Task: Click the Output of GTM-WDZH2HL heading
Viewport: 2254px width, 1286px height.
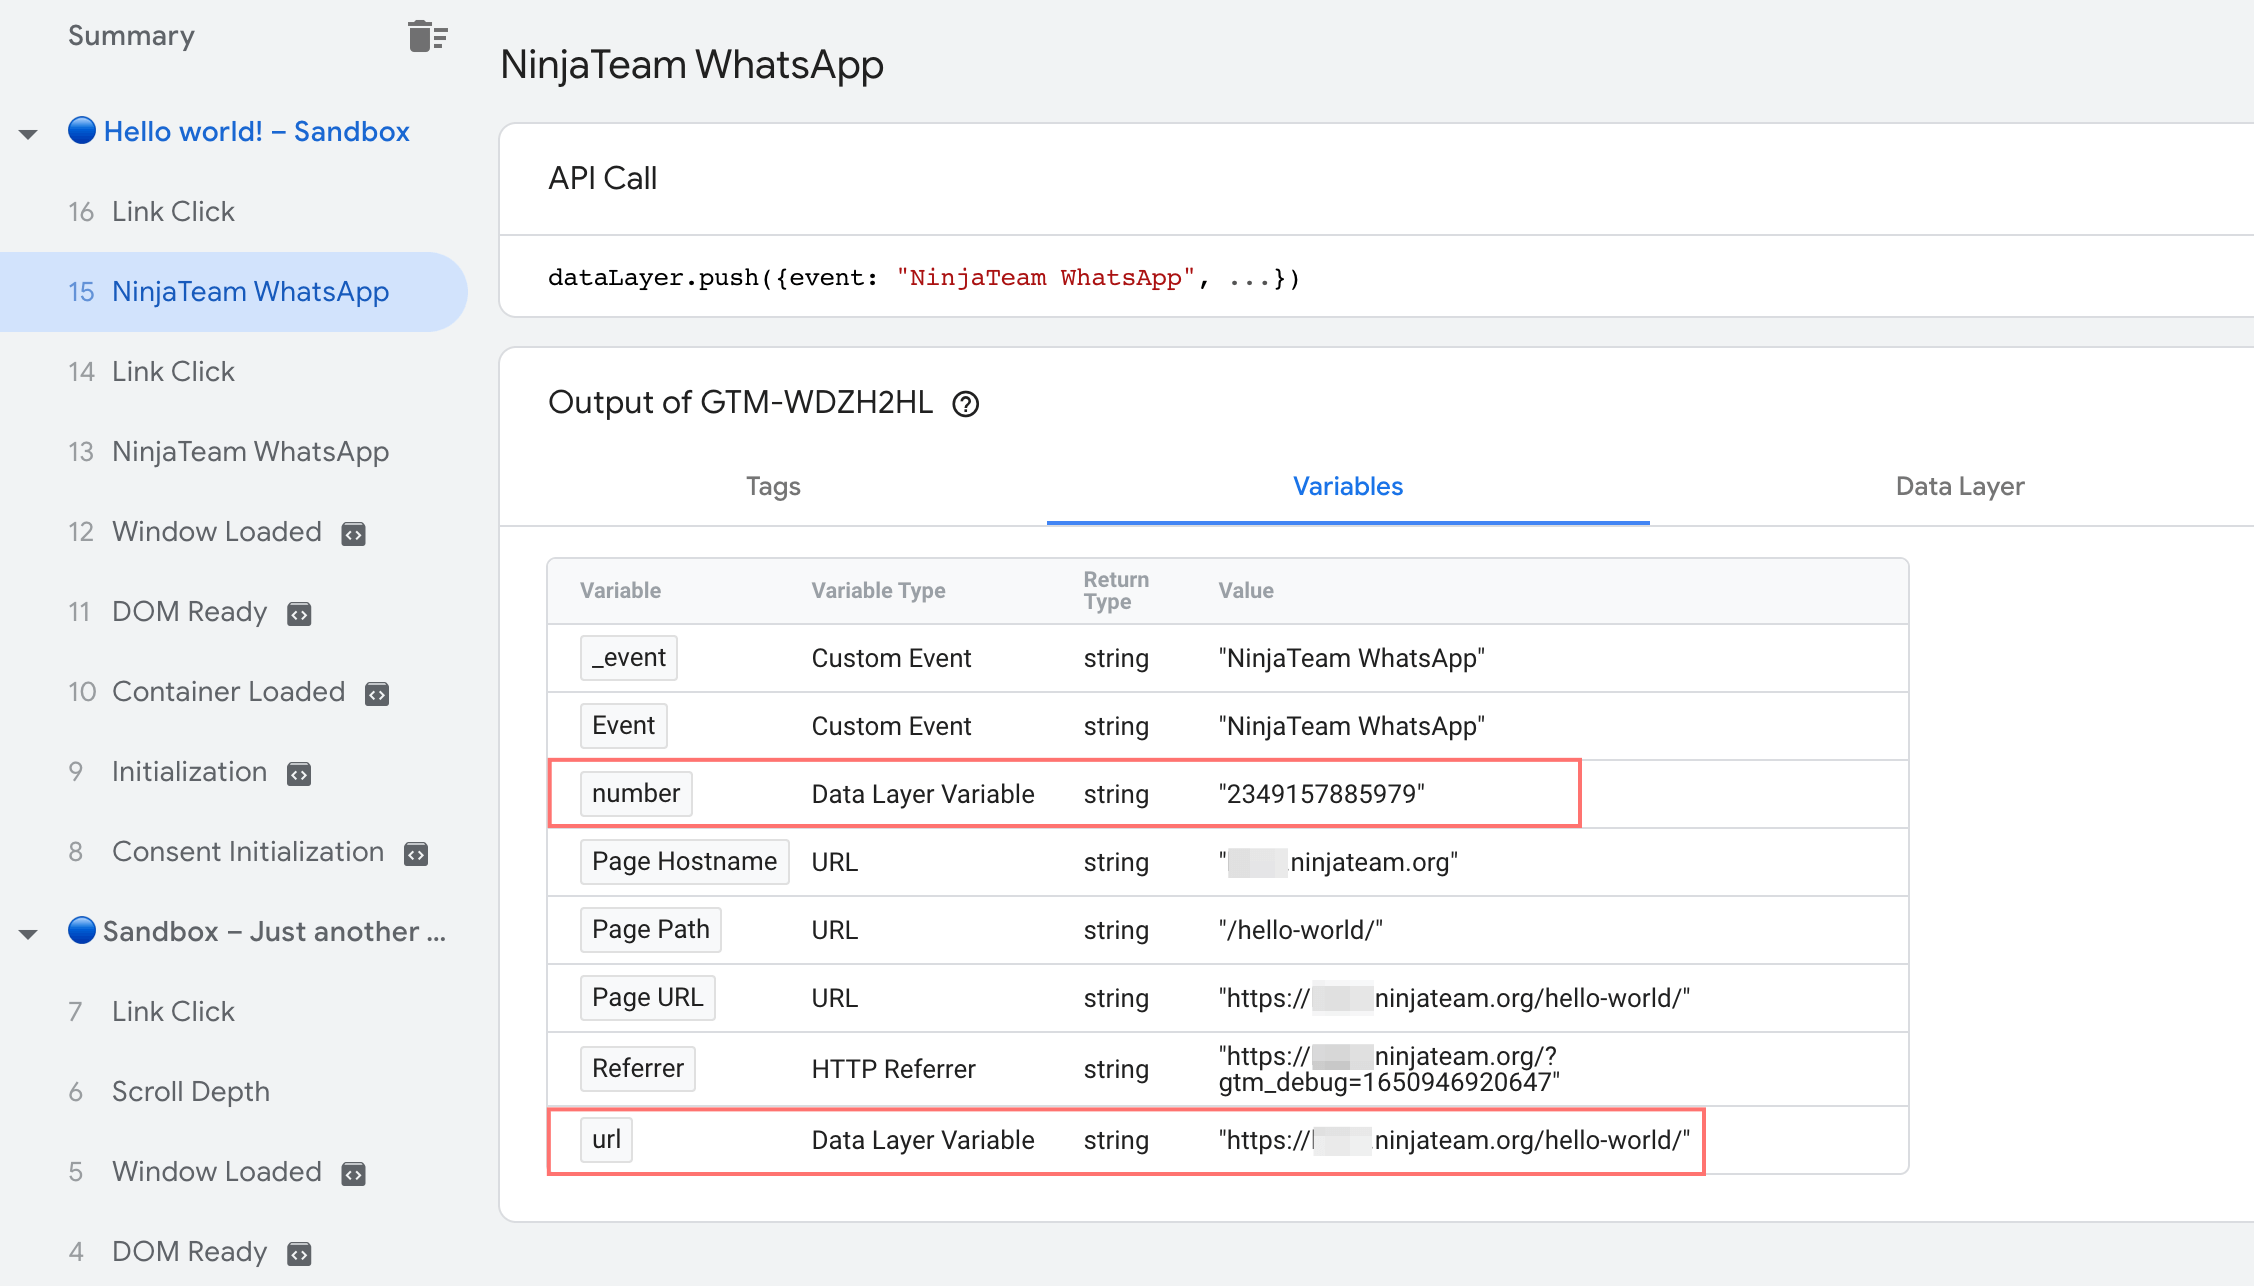Action: tap(740, 402)
